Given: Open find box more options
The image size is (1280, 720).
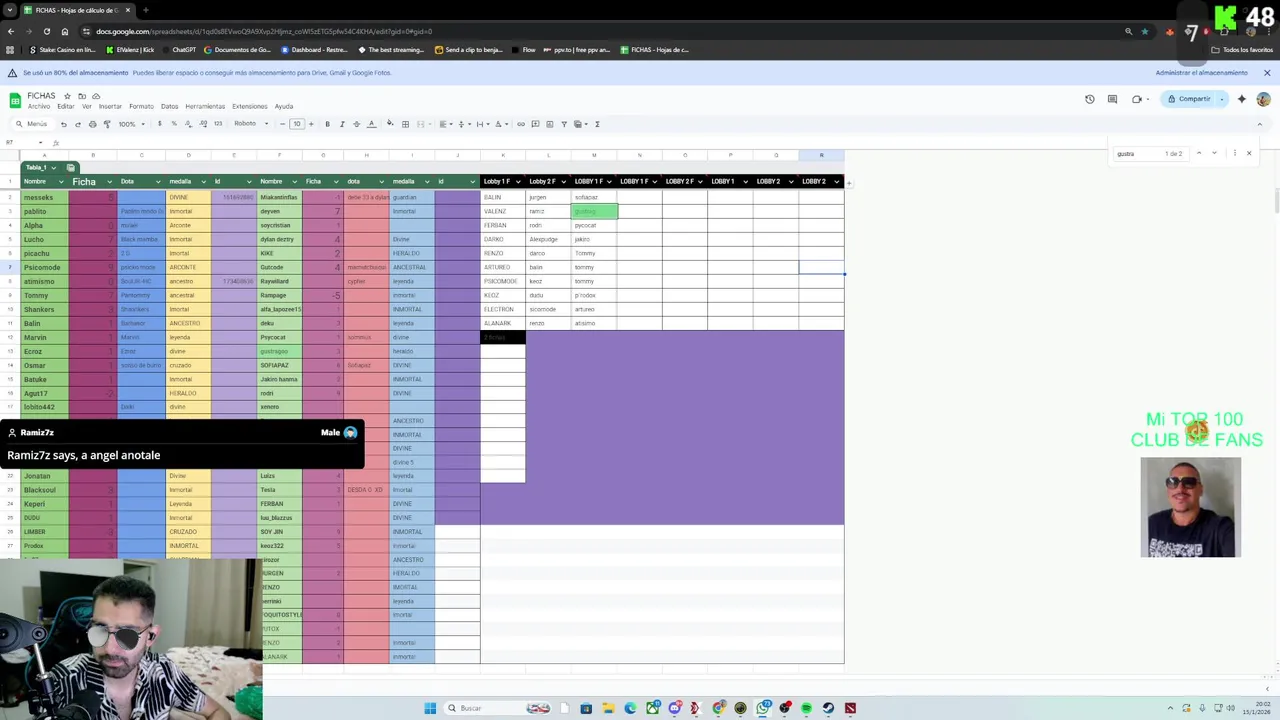Looking at the screenshot, I should pos(1235,153).
